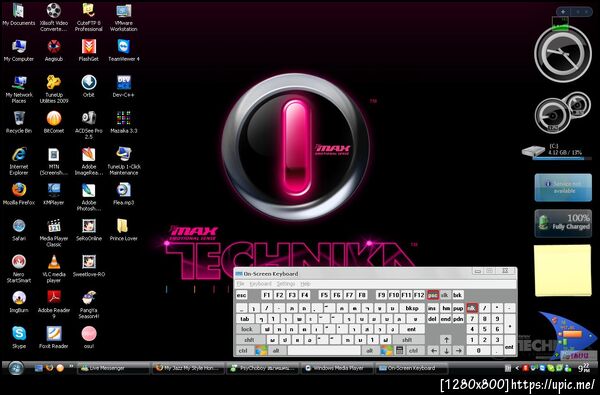Select the TeamViewer 4 desktop icon

[124, 51]
